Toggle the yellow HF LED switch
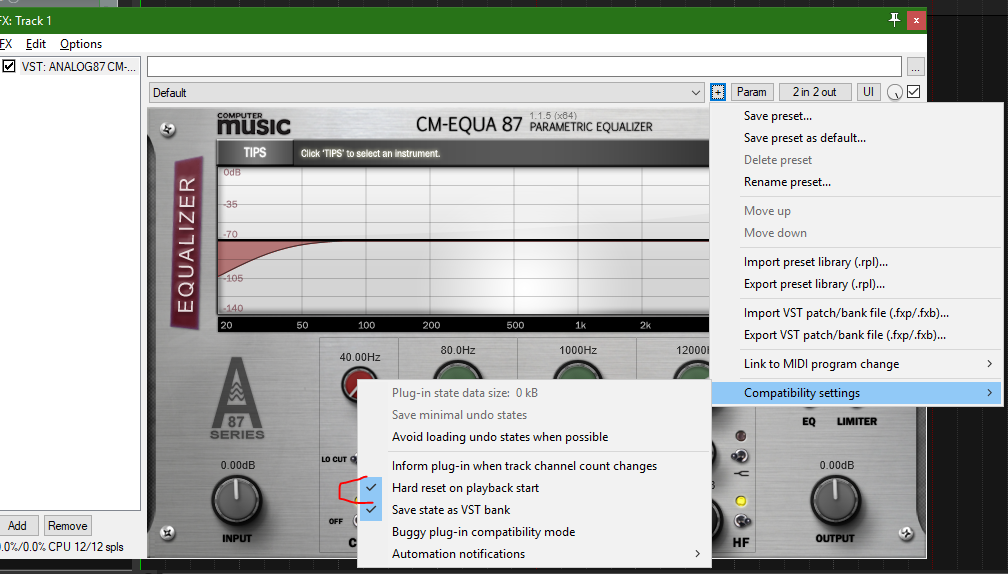This screenshot has width=1008, height=574. (x=741, y=501)
